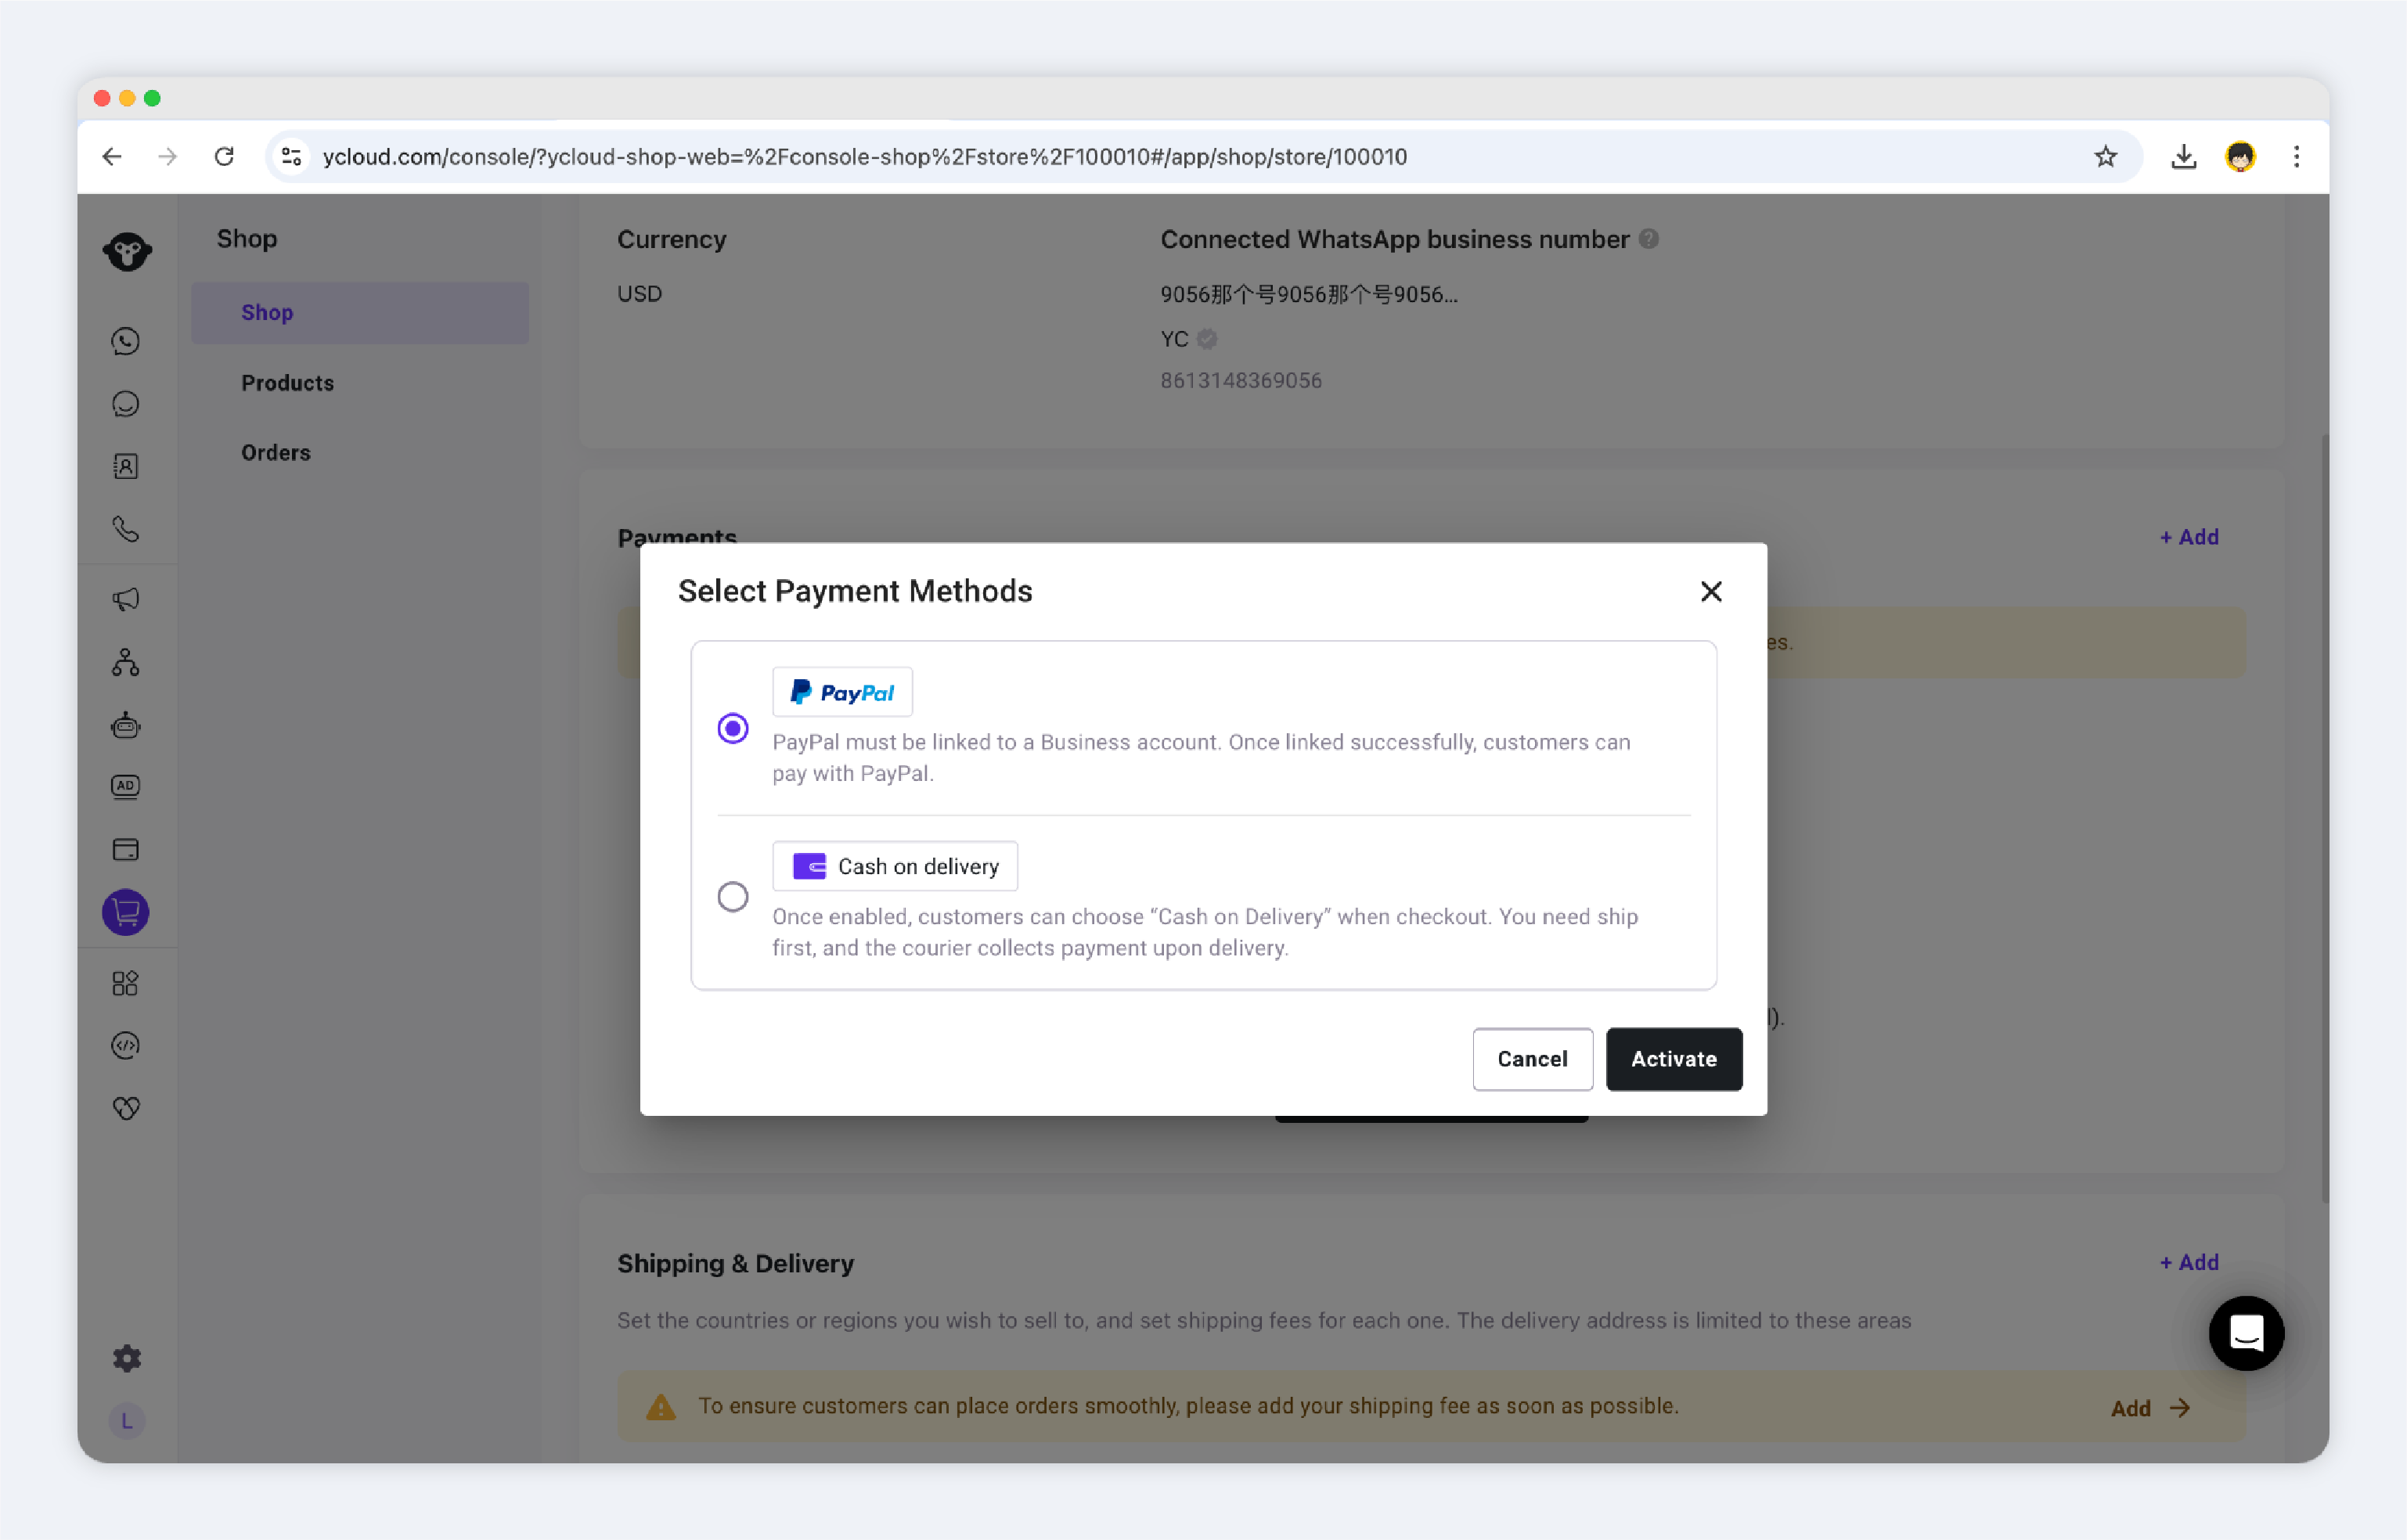Open the contacts sidebar icon
The width and height of the screenshot is (2407, 1540).
[126, 467]
